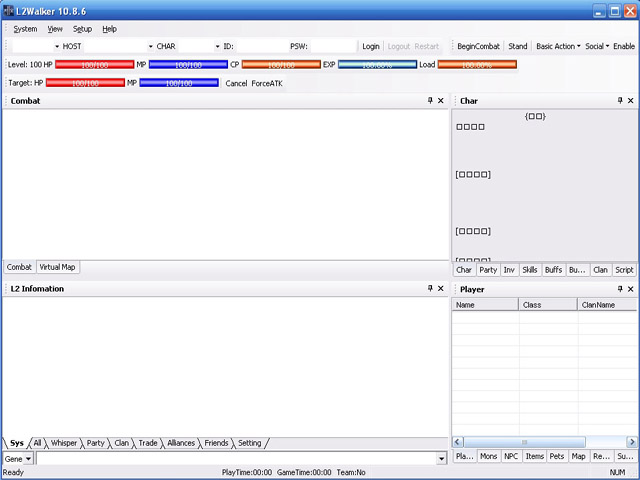Click the character MP bar
The width and height of the screenshot is (640, 480).
[x=188, y=64]
